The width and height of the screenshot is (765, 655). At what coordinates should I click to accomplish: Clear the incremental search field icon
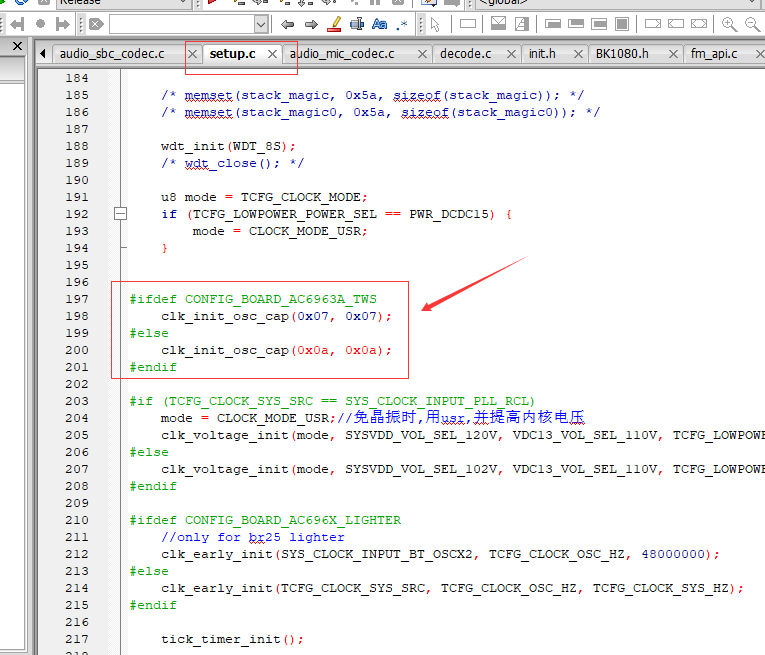click(x=96, y=24)
